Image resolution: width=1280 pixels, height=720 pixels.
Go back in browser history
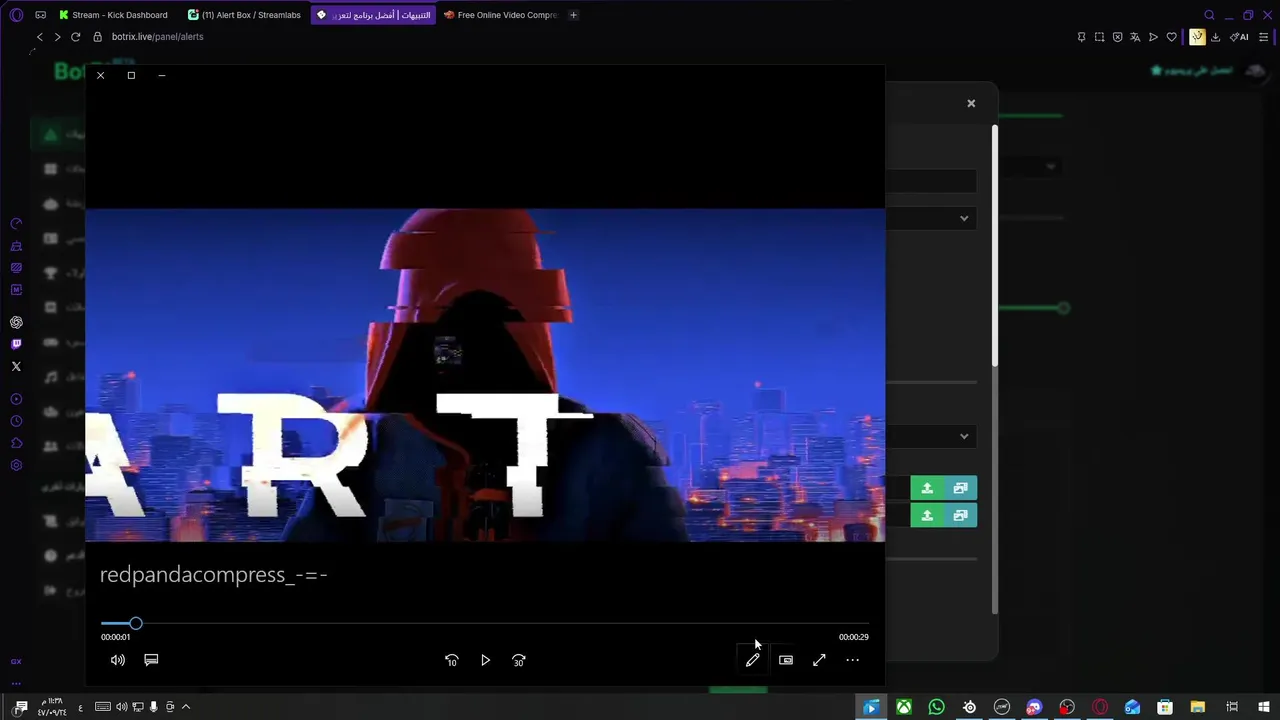40,37
